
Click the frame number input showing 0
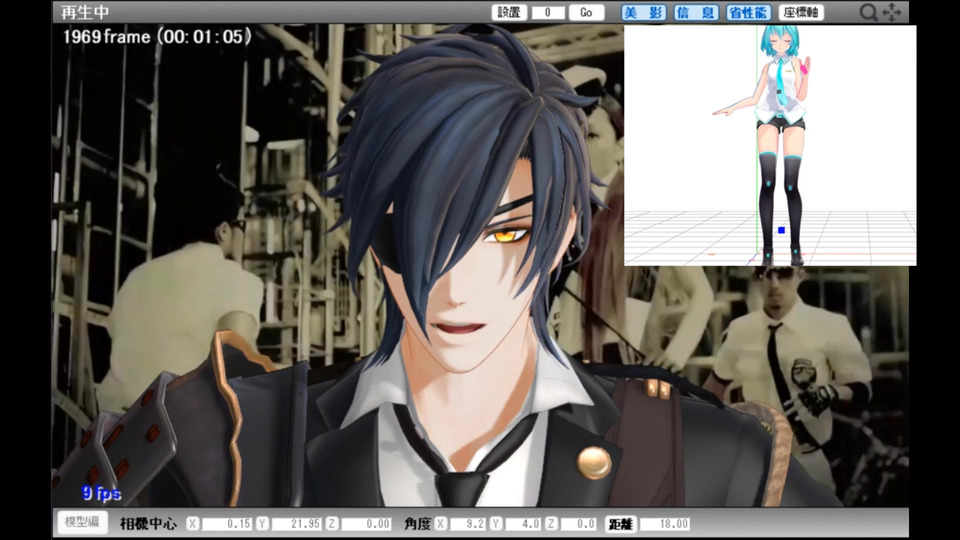pyautogui.click(x=547, y=12)
